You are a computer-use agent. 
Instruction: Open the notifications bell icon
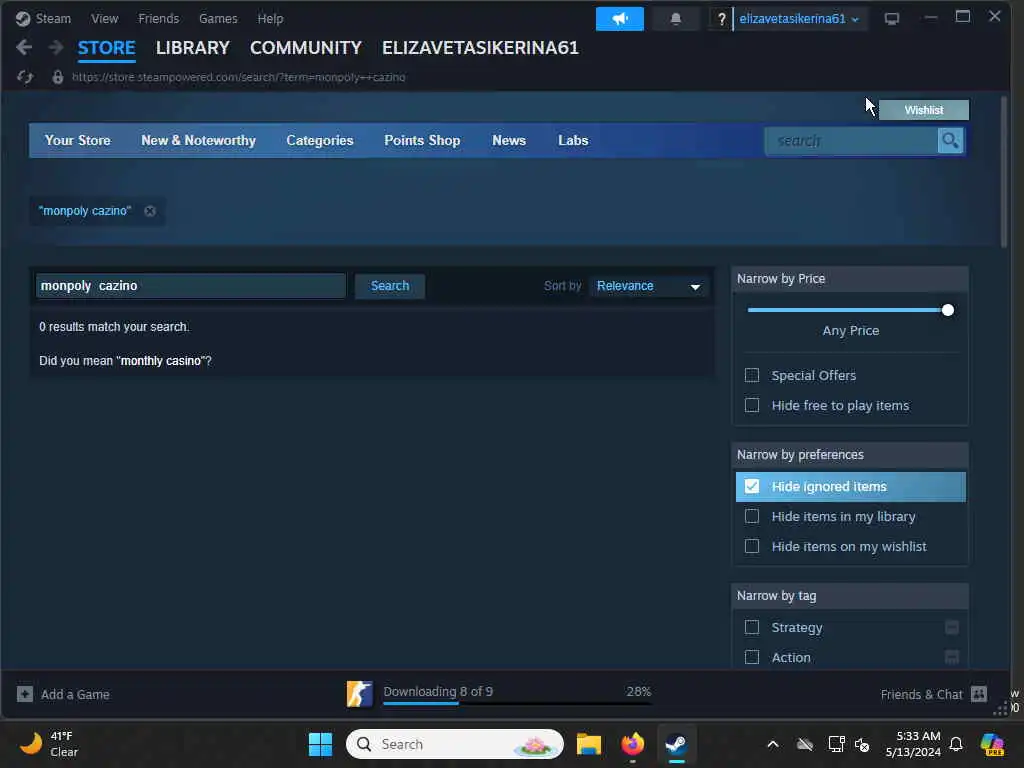[675, 19]
